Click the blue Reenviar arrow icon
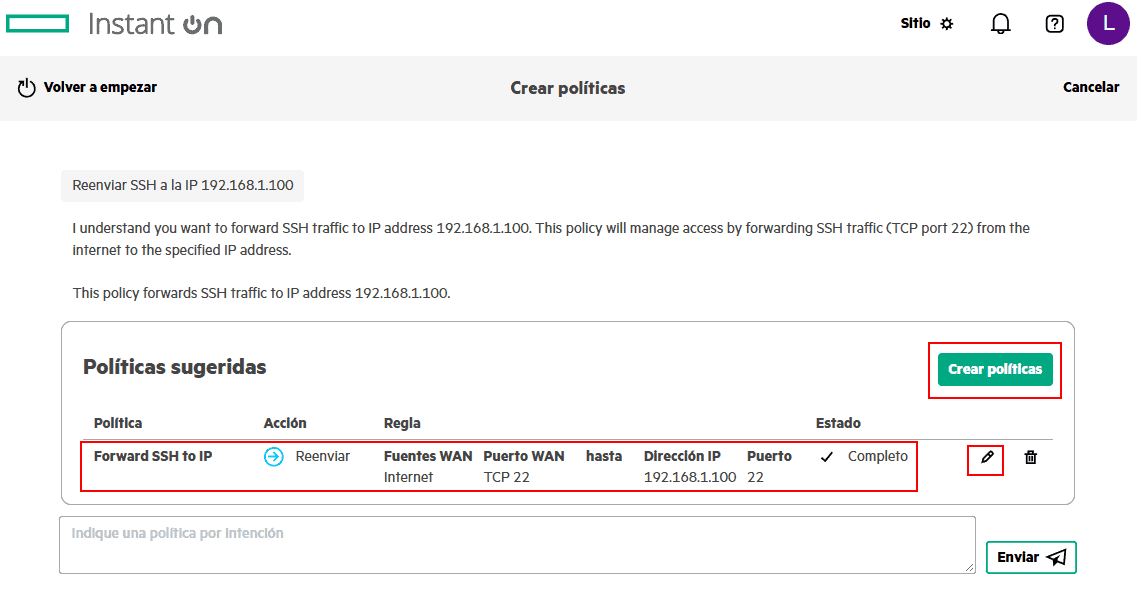 point(274,457)
